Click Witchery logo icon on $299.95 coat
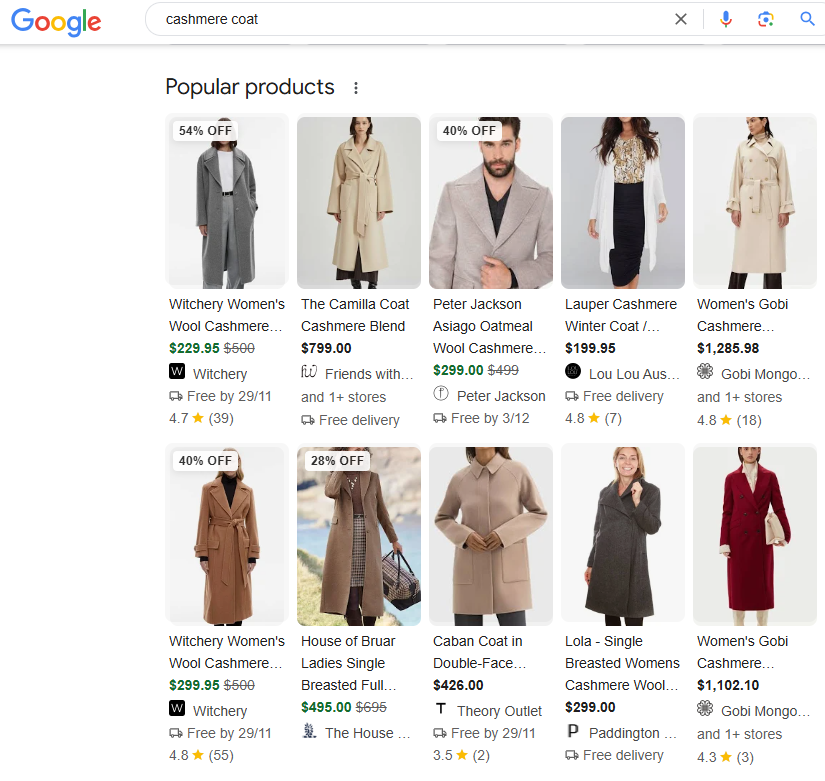Image resolution: width=825 pixels, height=781 pixels. (177, 708)
